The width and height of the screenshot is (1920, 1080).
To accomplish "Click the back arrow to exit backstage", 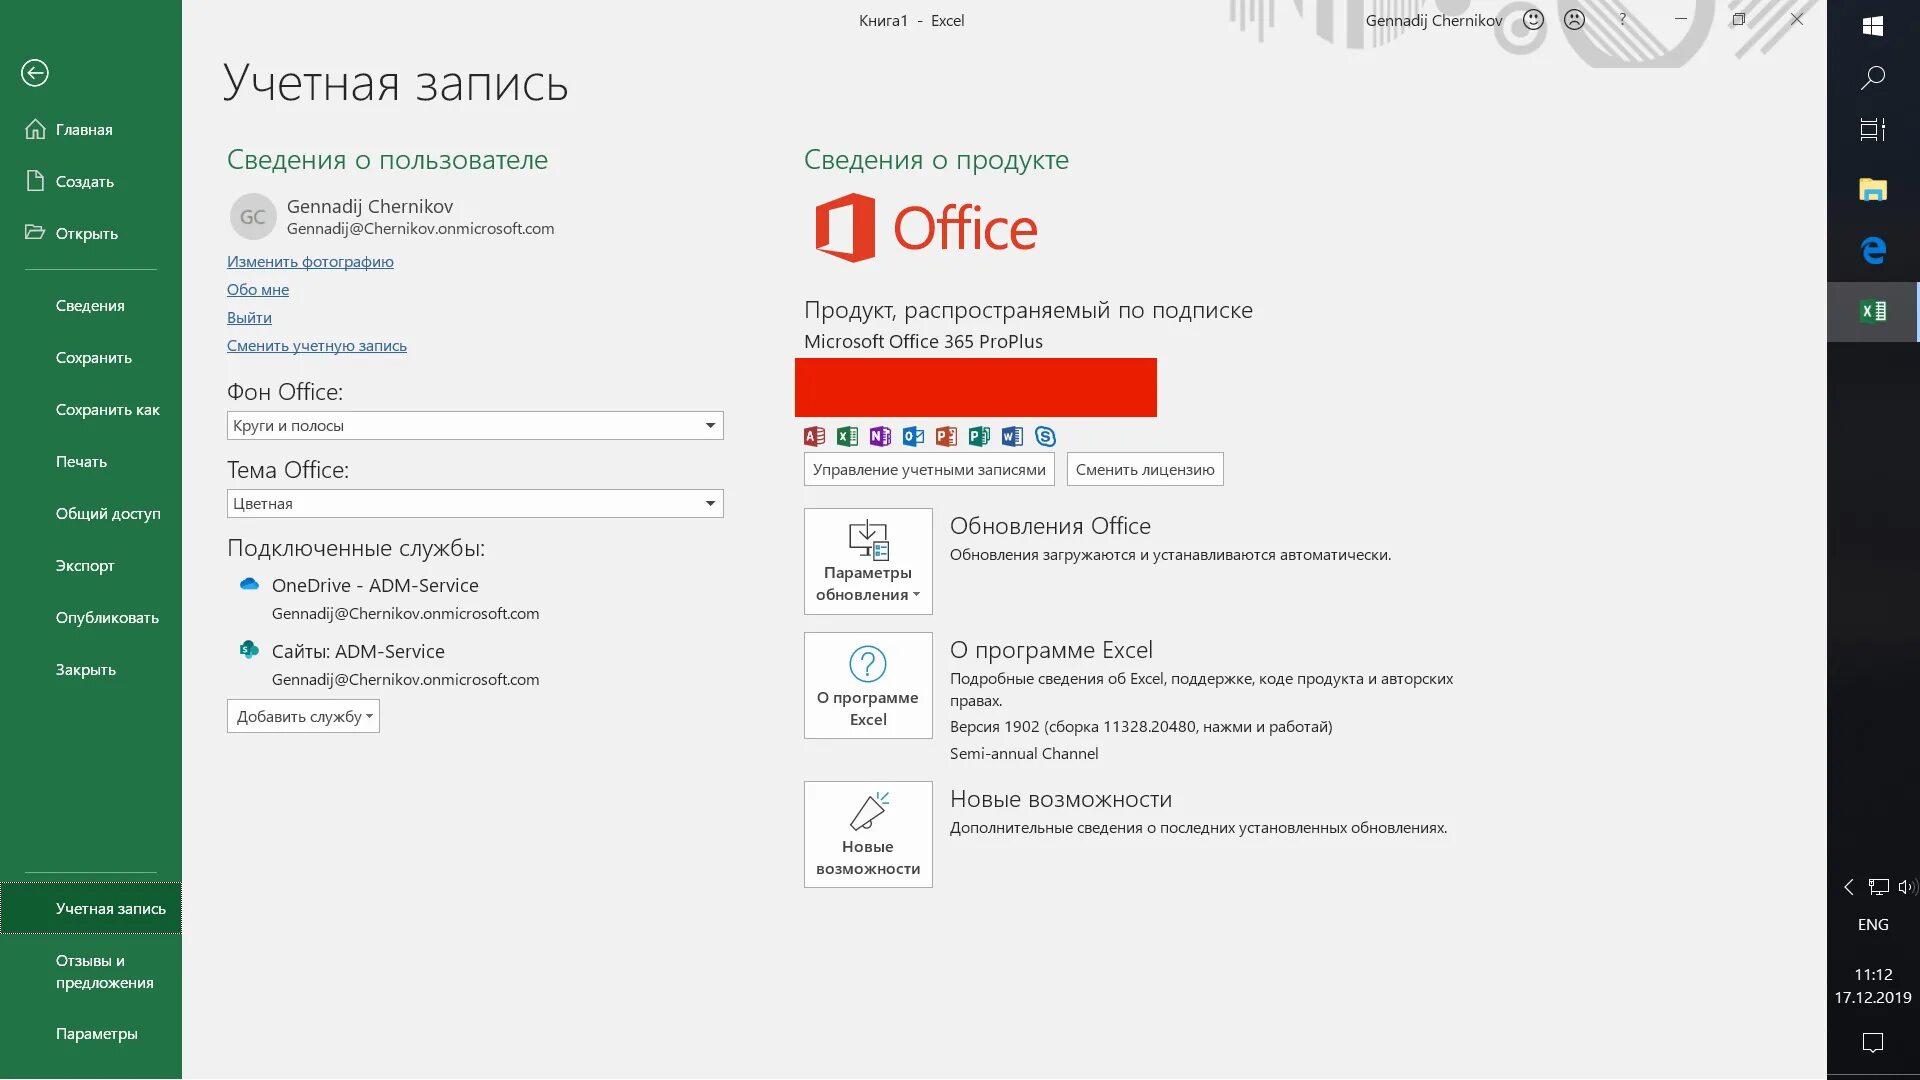I will tap(35, 73).
